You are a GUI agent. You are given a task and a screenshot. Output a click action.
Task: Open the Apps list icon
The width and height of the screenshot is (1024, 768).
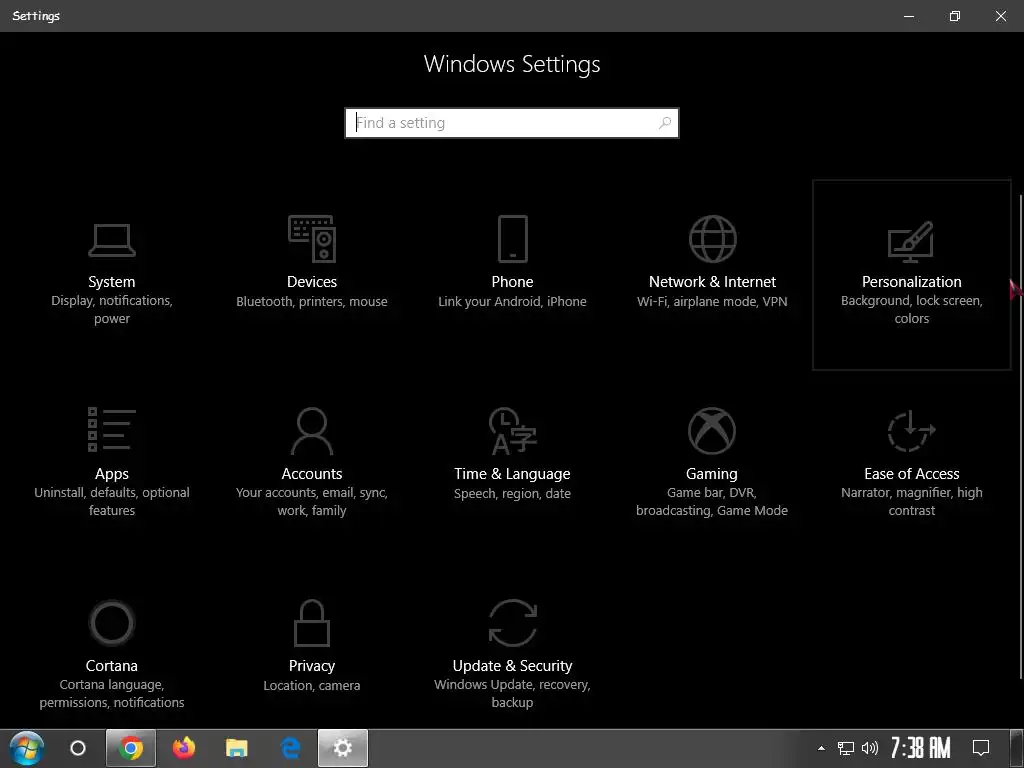pos(112,429)
